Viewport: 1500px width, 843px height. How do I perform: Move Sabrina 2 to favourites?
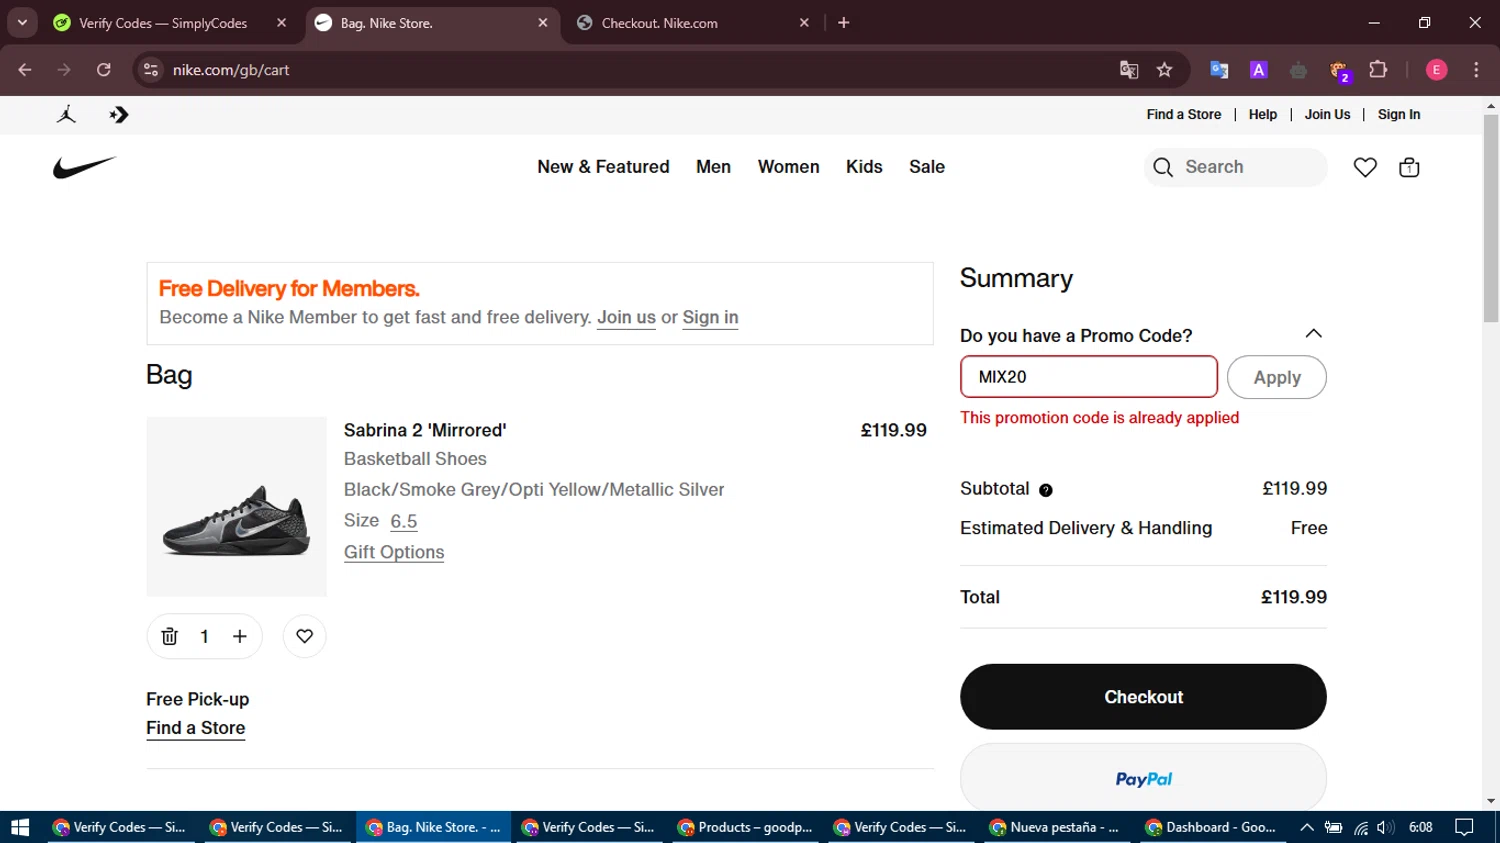point(305,636)
